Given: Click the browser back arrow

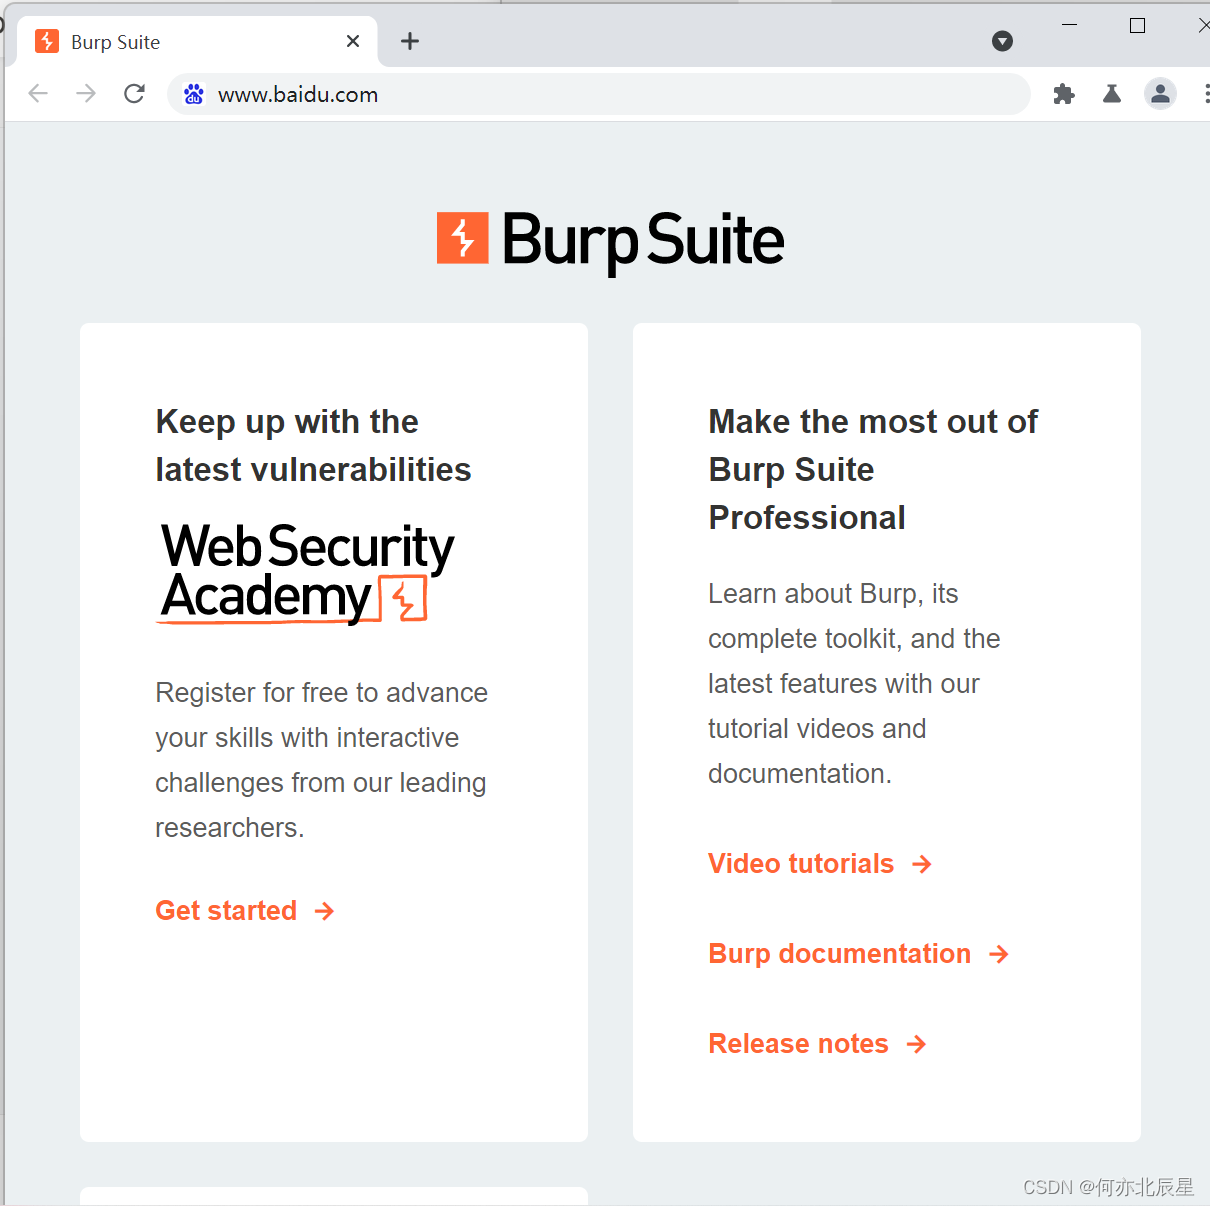Looking at the screenshot, I should click(38, 94).
